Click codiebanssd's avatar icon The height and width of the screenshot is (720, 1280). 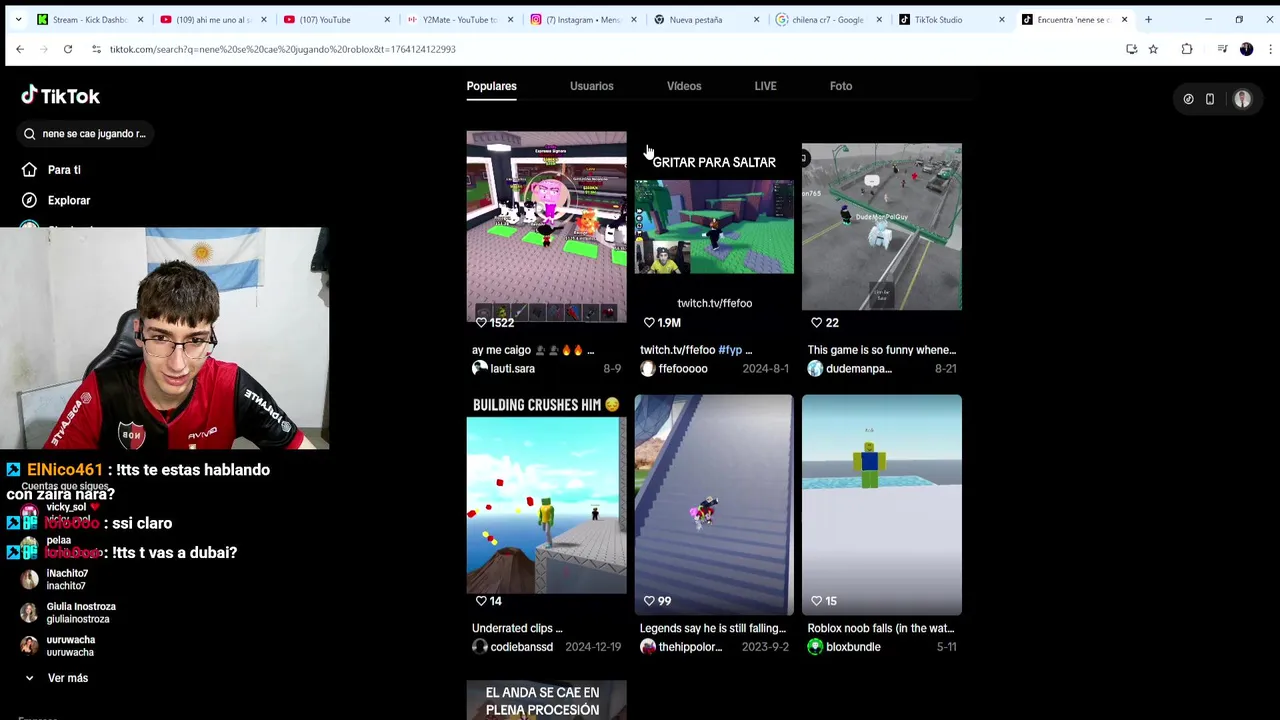pos(479,647)
